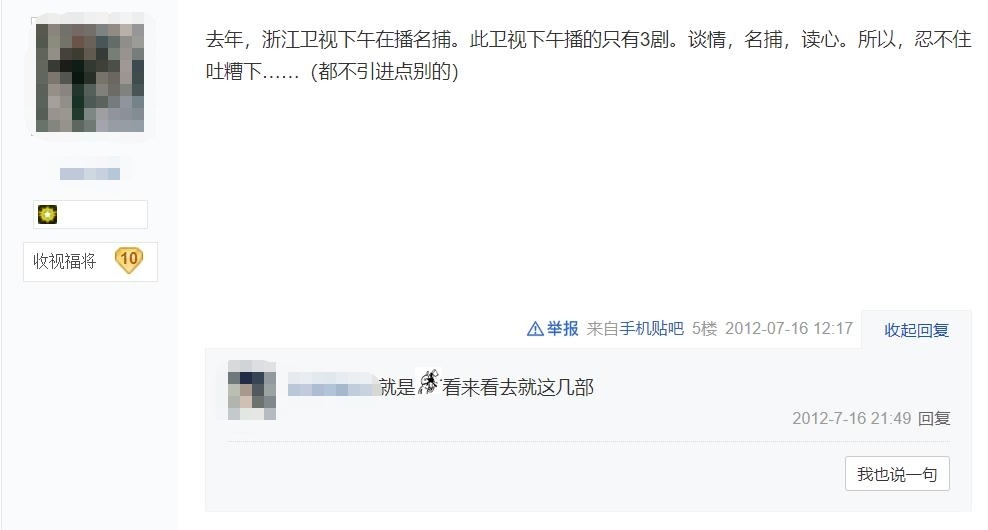Click the 5楼 floor number

[x=704, y=328]
